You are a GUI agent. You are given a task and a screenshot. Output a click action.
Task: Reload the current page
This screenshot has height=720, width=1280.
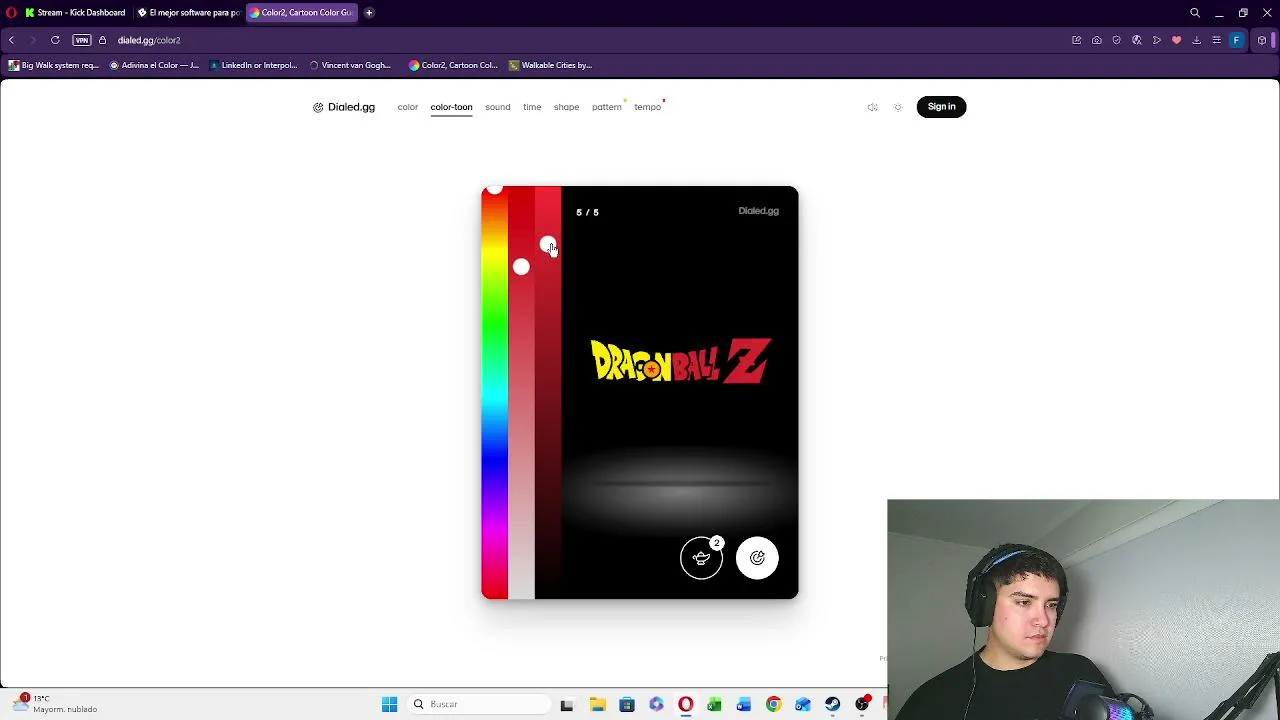(55, 40)
